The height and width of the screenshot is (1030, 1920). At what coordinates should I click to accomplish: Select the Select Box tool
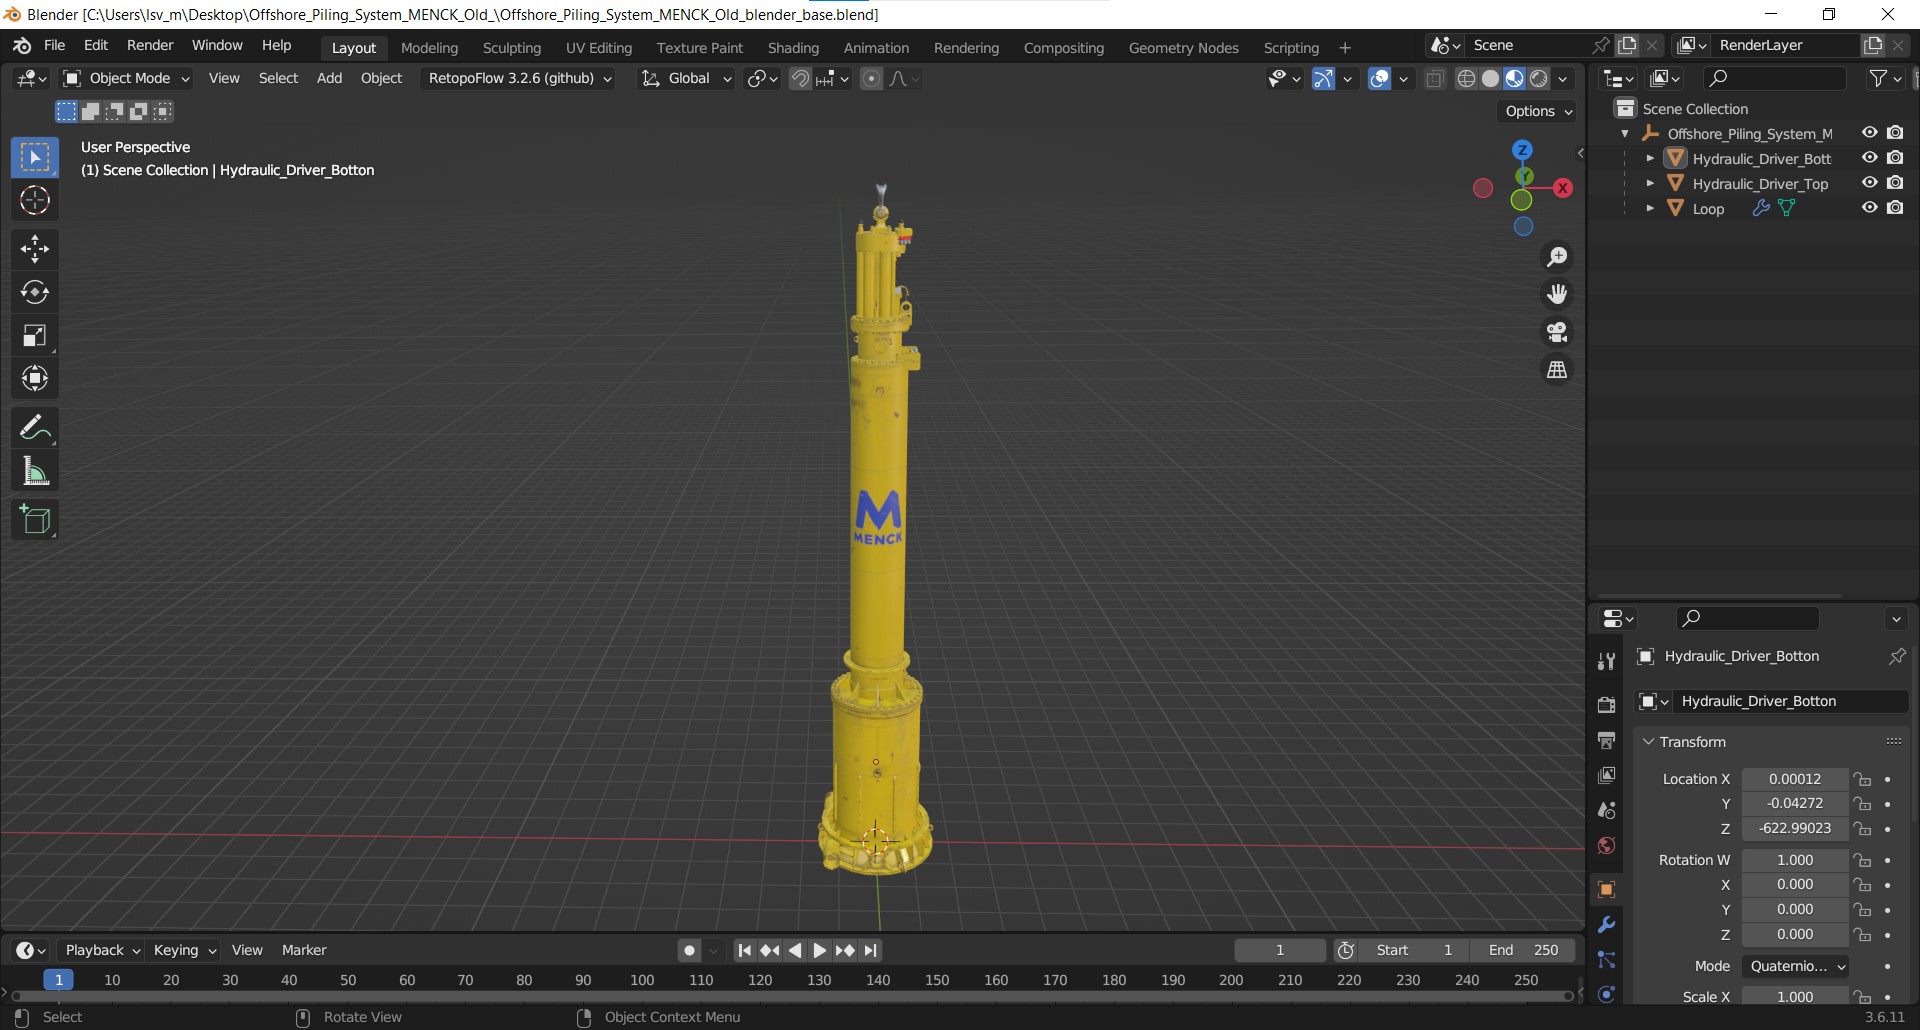point(35,158)
